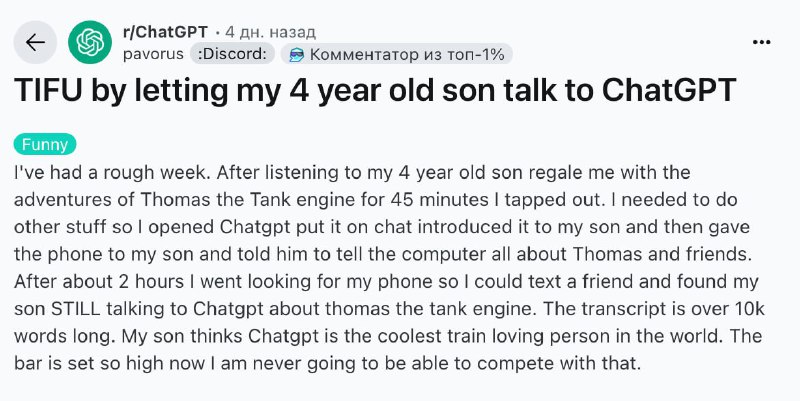Screen dimensions: 800x401
Task: Click the 4 дн. назад timestamp
Action: point(270,32)
